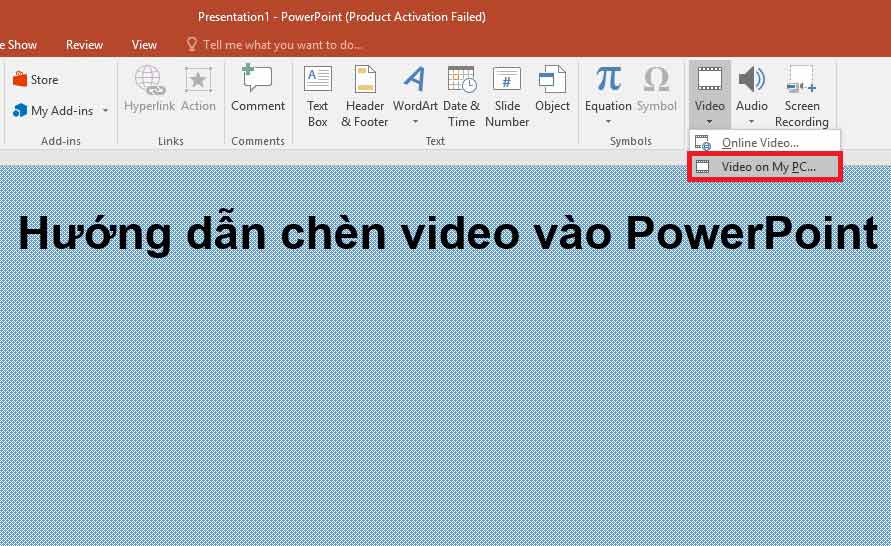The image size is (891, 546).
Task: Expand the Audio dropdown arrow
Action: 752,122
